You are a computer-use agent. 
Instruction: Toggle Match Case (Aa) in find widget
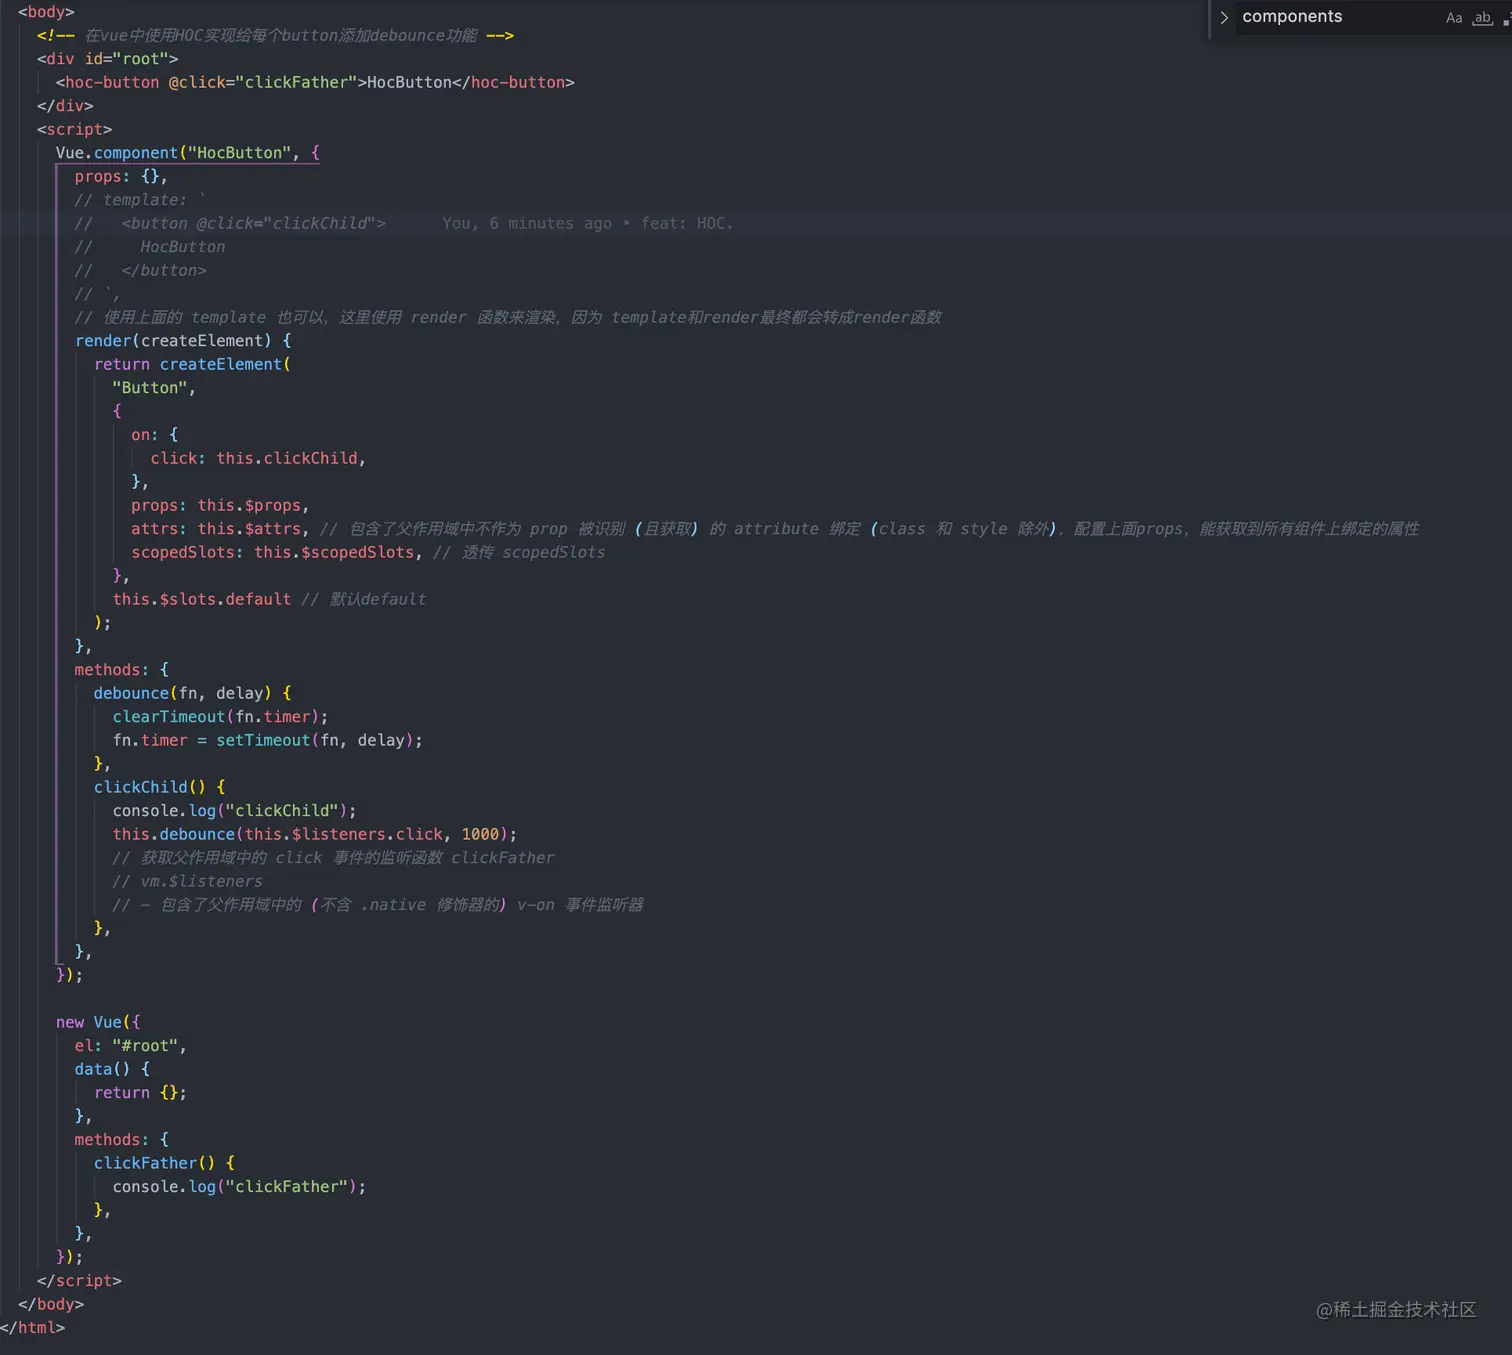tap(1454, 18)
